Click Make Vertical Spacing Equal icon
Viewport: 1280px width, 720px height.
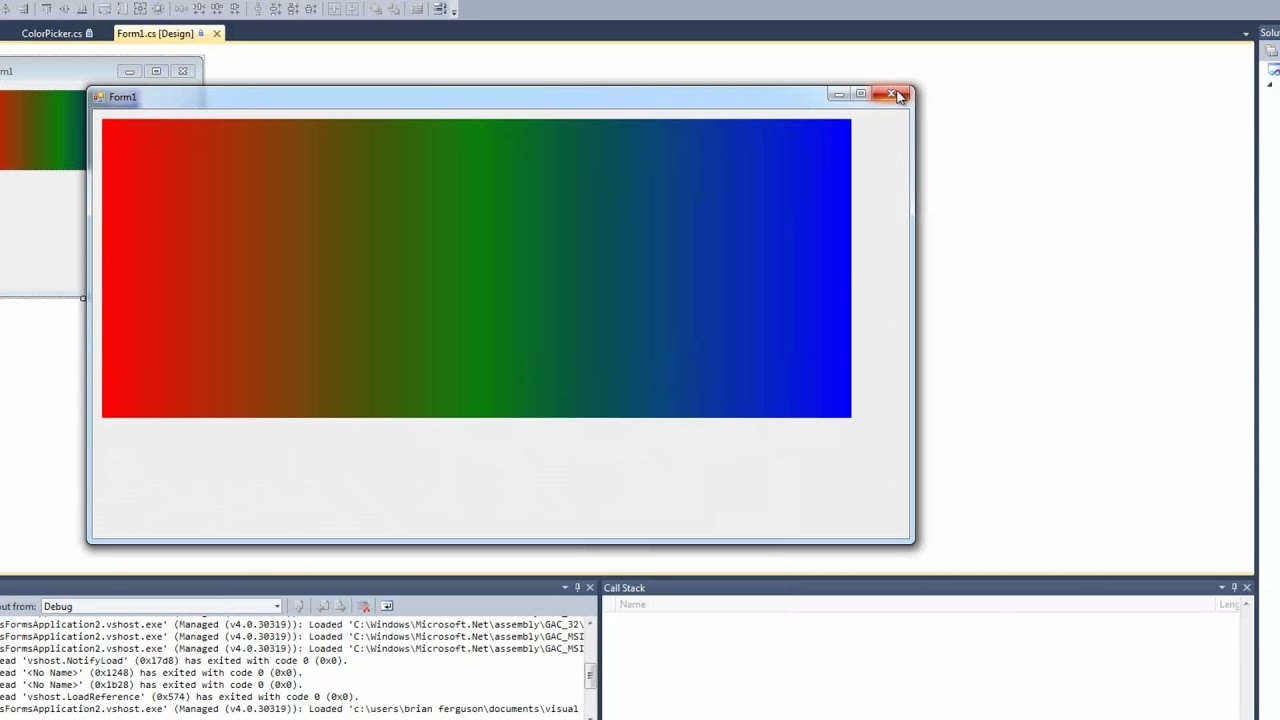click(258, 9)
